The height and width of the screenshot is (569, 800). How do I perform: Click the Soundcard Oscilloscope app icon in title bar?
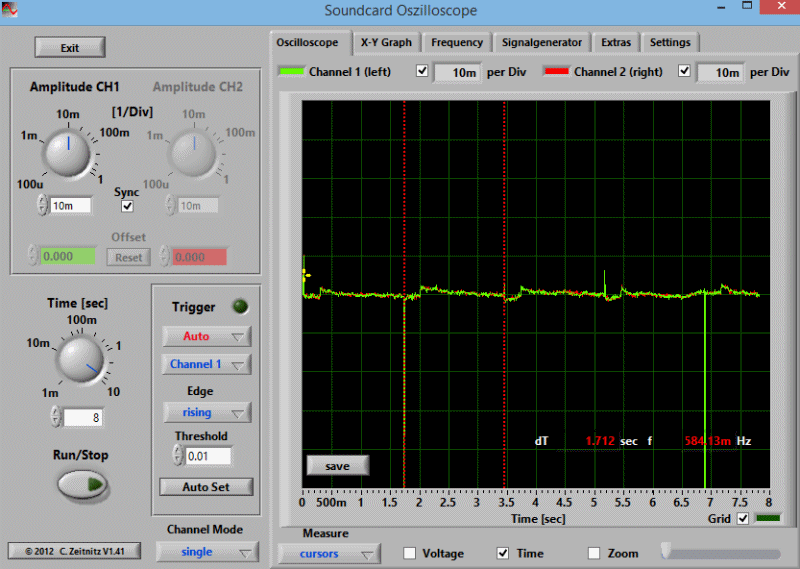click(9, 10)
